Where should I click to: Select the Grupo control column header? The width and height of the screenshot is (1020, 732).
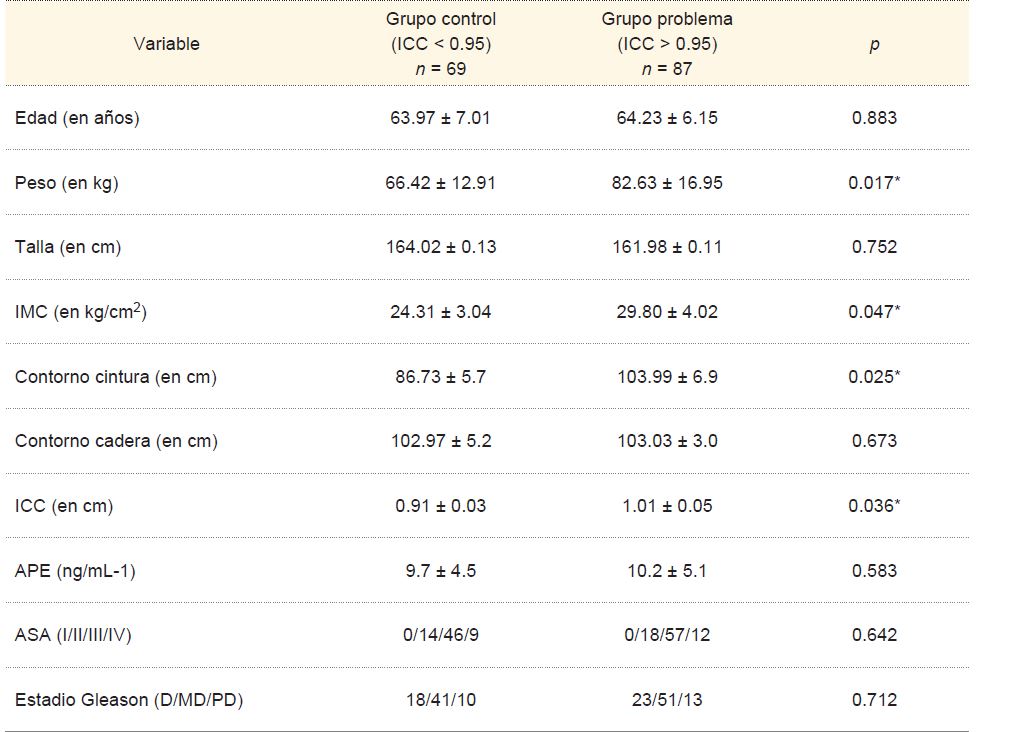441,44
